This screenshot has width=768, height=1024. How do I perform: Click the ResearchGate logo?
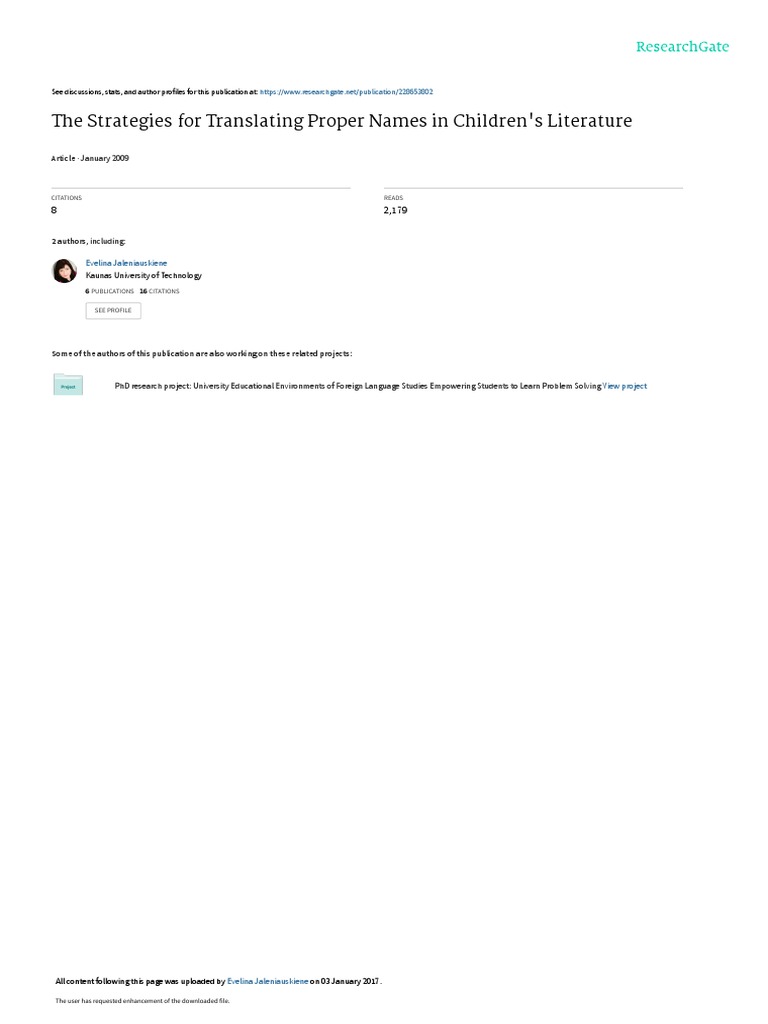(x=682, y=47)
